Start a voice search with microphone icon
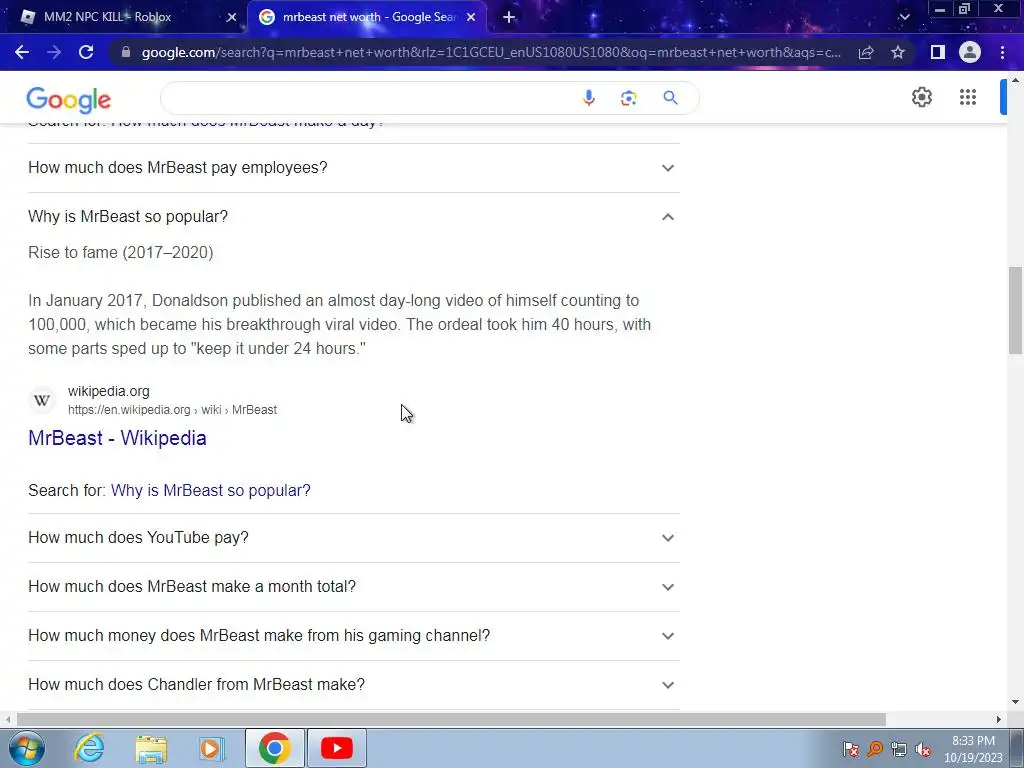This screenshot has width=1024, height=768. coord(588,98)
